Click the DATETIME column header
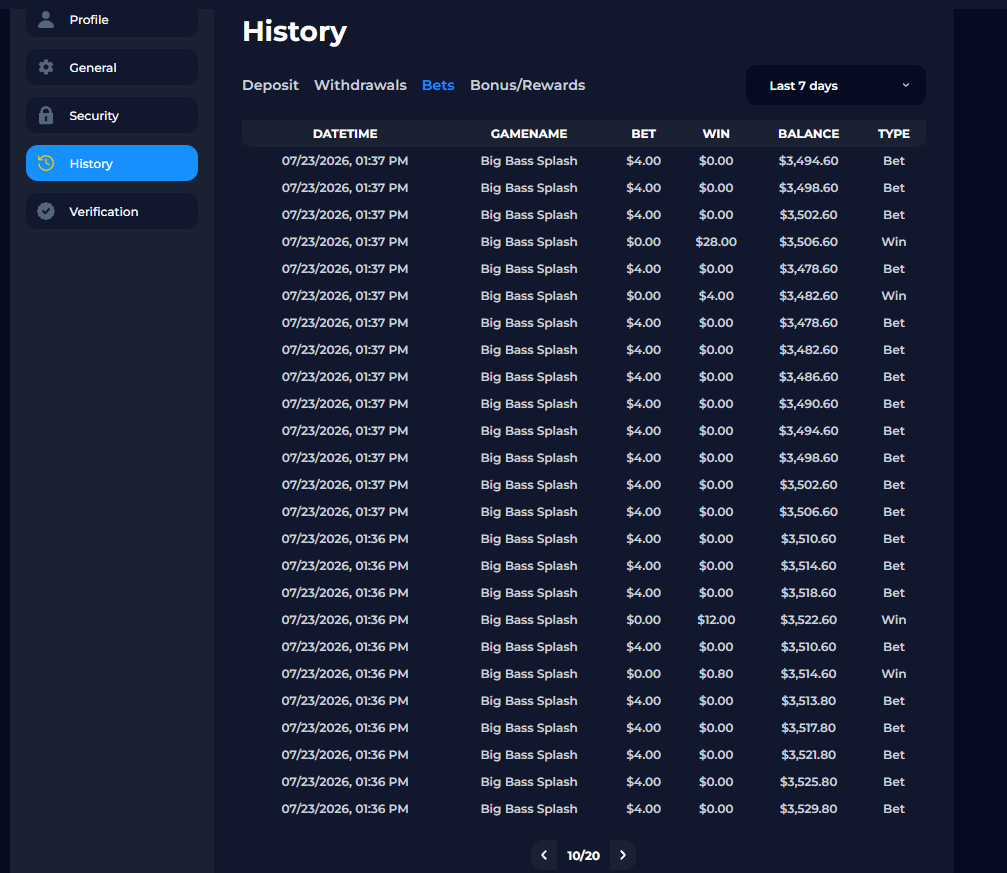Image resolution: width=1007 pixels, height=873 pixels. [345, 134]
